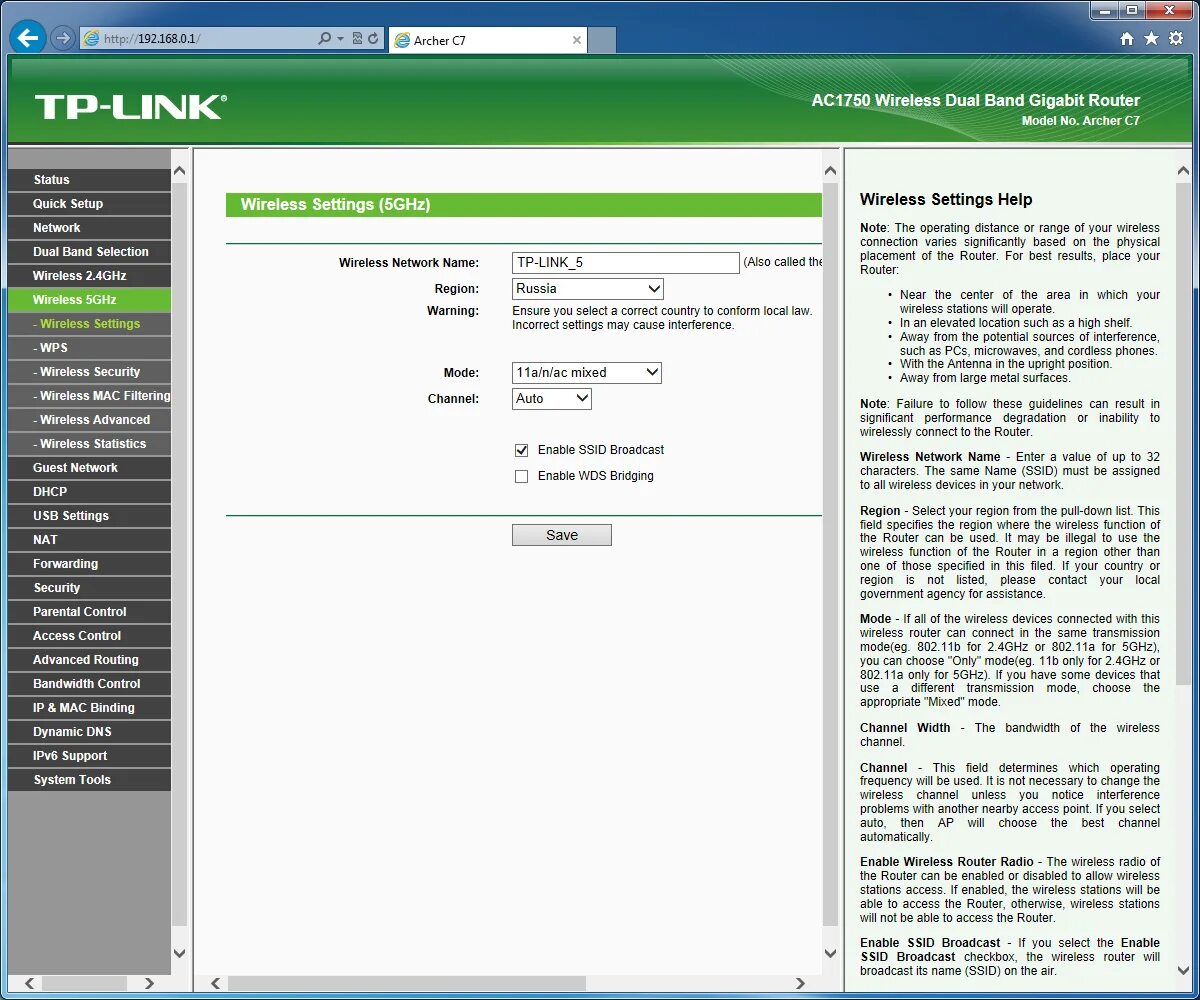
Task: Uncheck Enable SSID Broadcast checkbox
Action: [521, 450]
